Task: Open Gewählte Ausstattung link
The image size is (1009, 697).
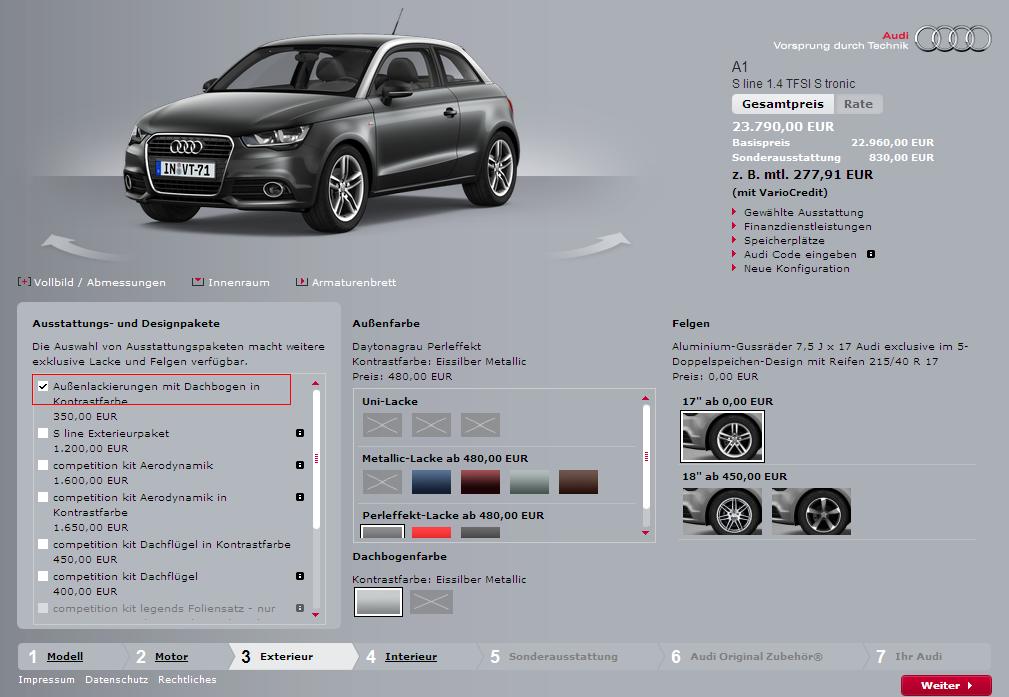Action: [804, 212]
